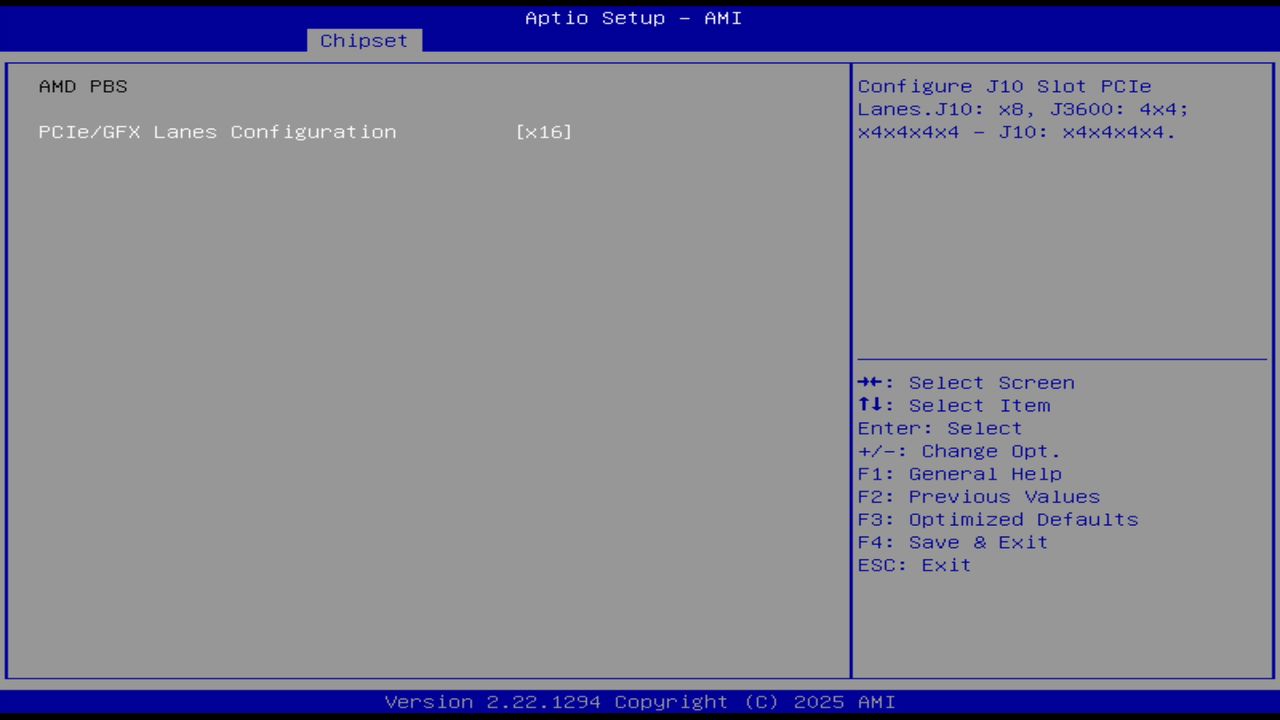Click the Select Item navigation hint
This screenshot has height=720, width=1280.
[x=953, y=405]
